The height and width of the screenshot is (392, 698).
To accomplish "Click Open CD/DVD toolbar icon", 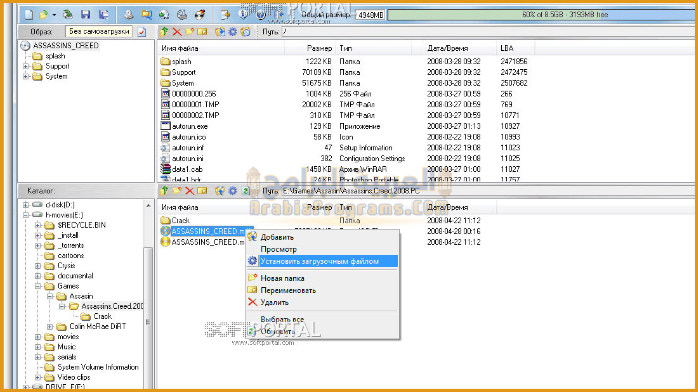I will click(x=68, y=15).
